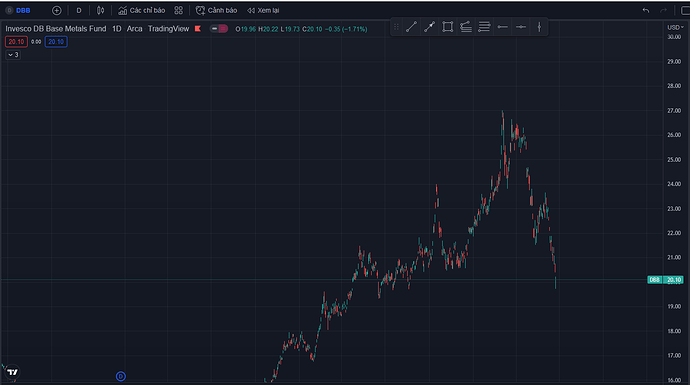Open the USD currency dropdown

coord(675,27)
